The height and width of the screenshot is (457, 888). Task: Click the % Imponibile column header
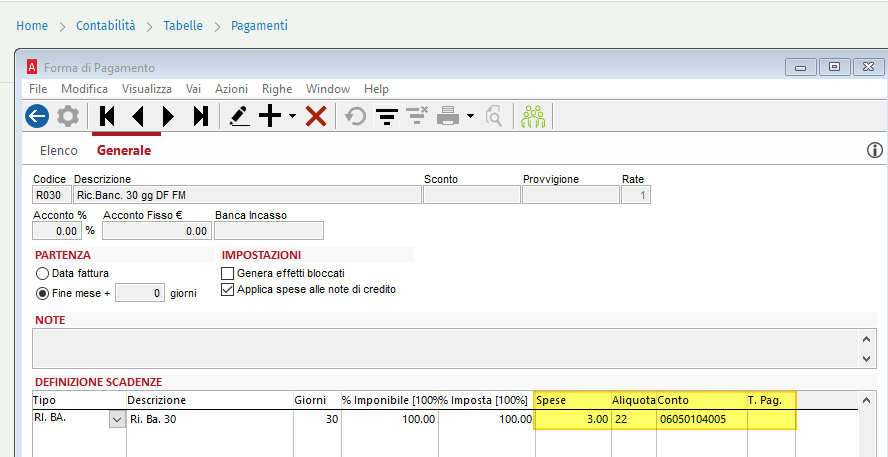pos(390,400)
